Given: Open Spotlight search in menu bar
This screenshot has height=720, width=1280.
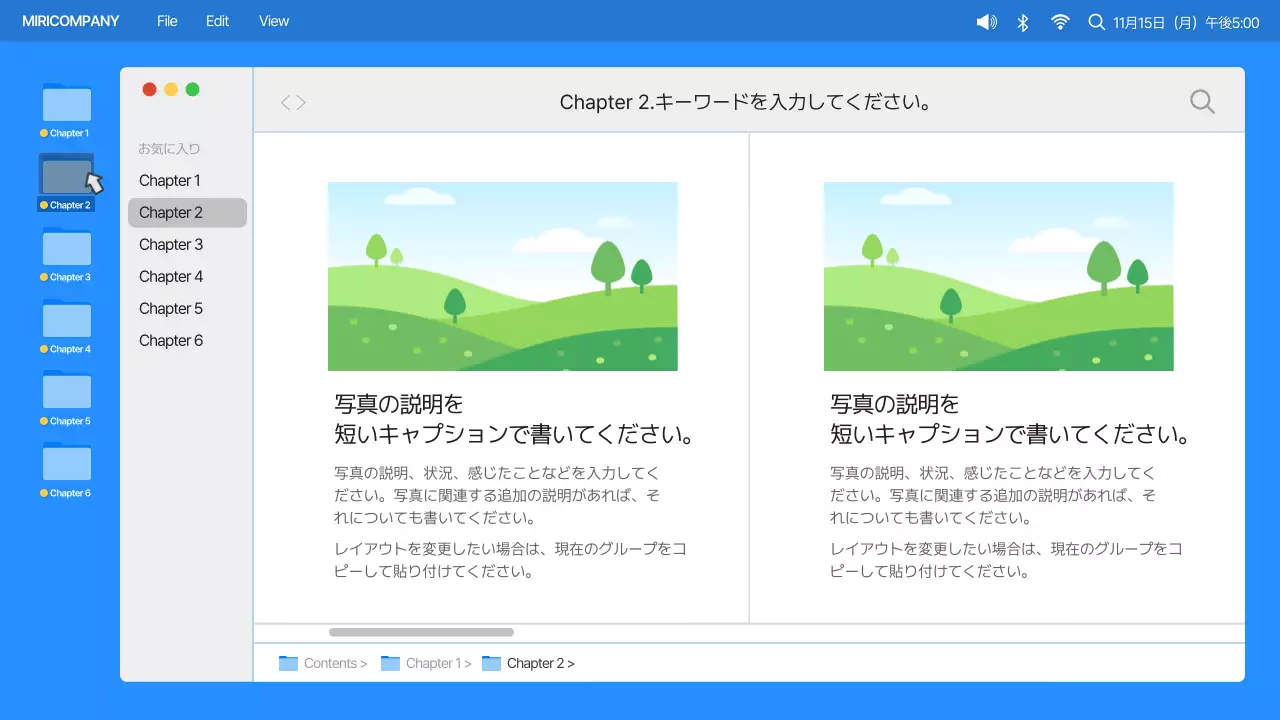Looking at the screenshot, I should coord(1096,21).
